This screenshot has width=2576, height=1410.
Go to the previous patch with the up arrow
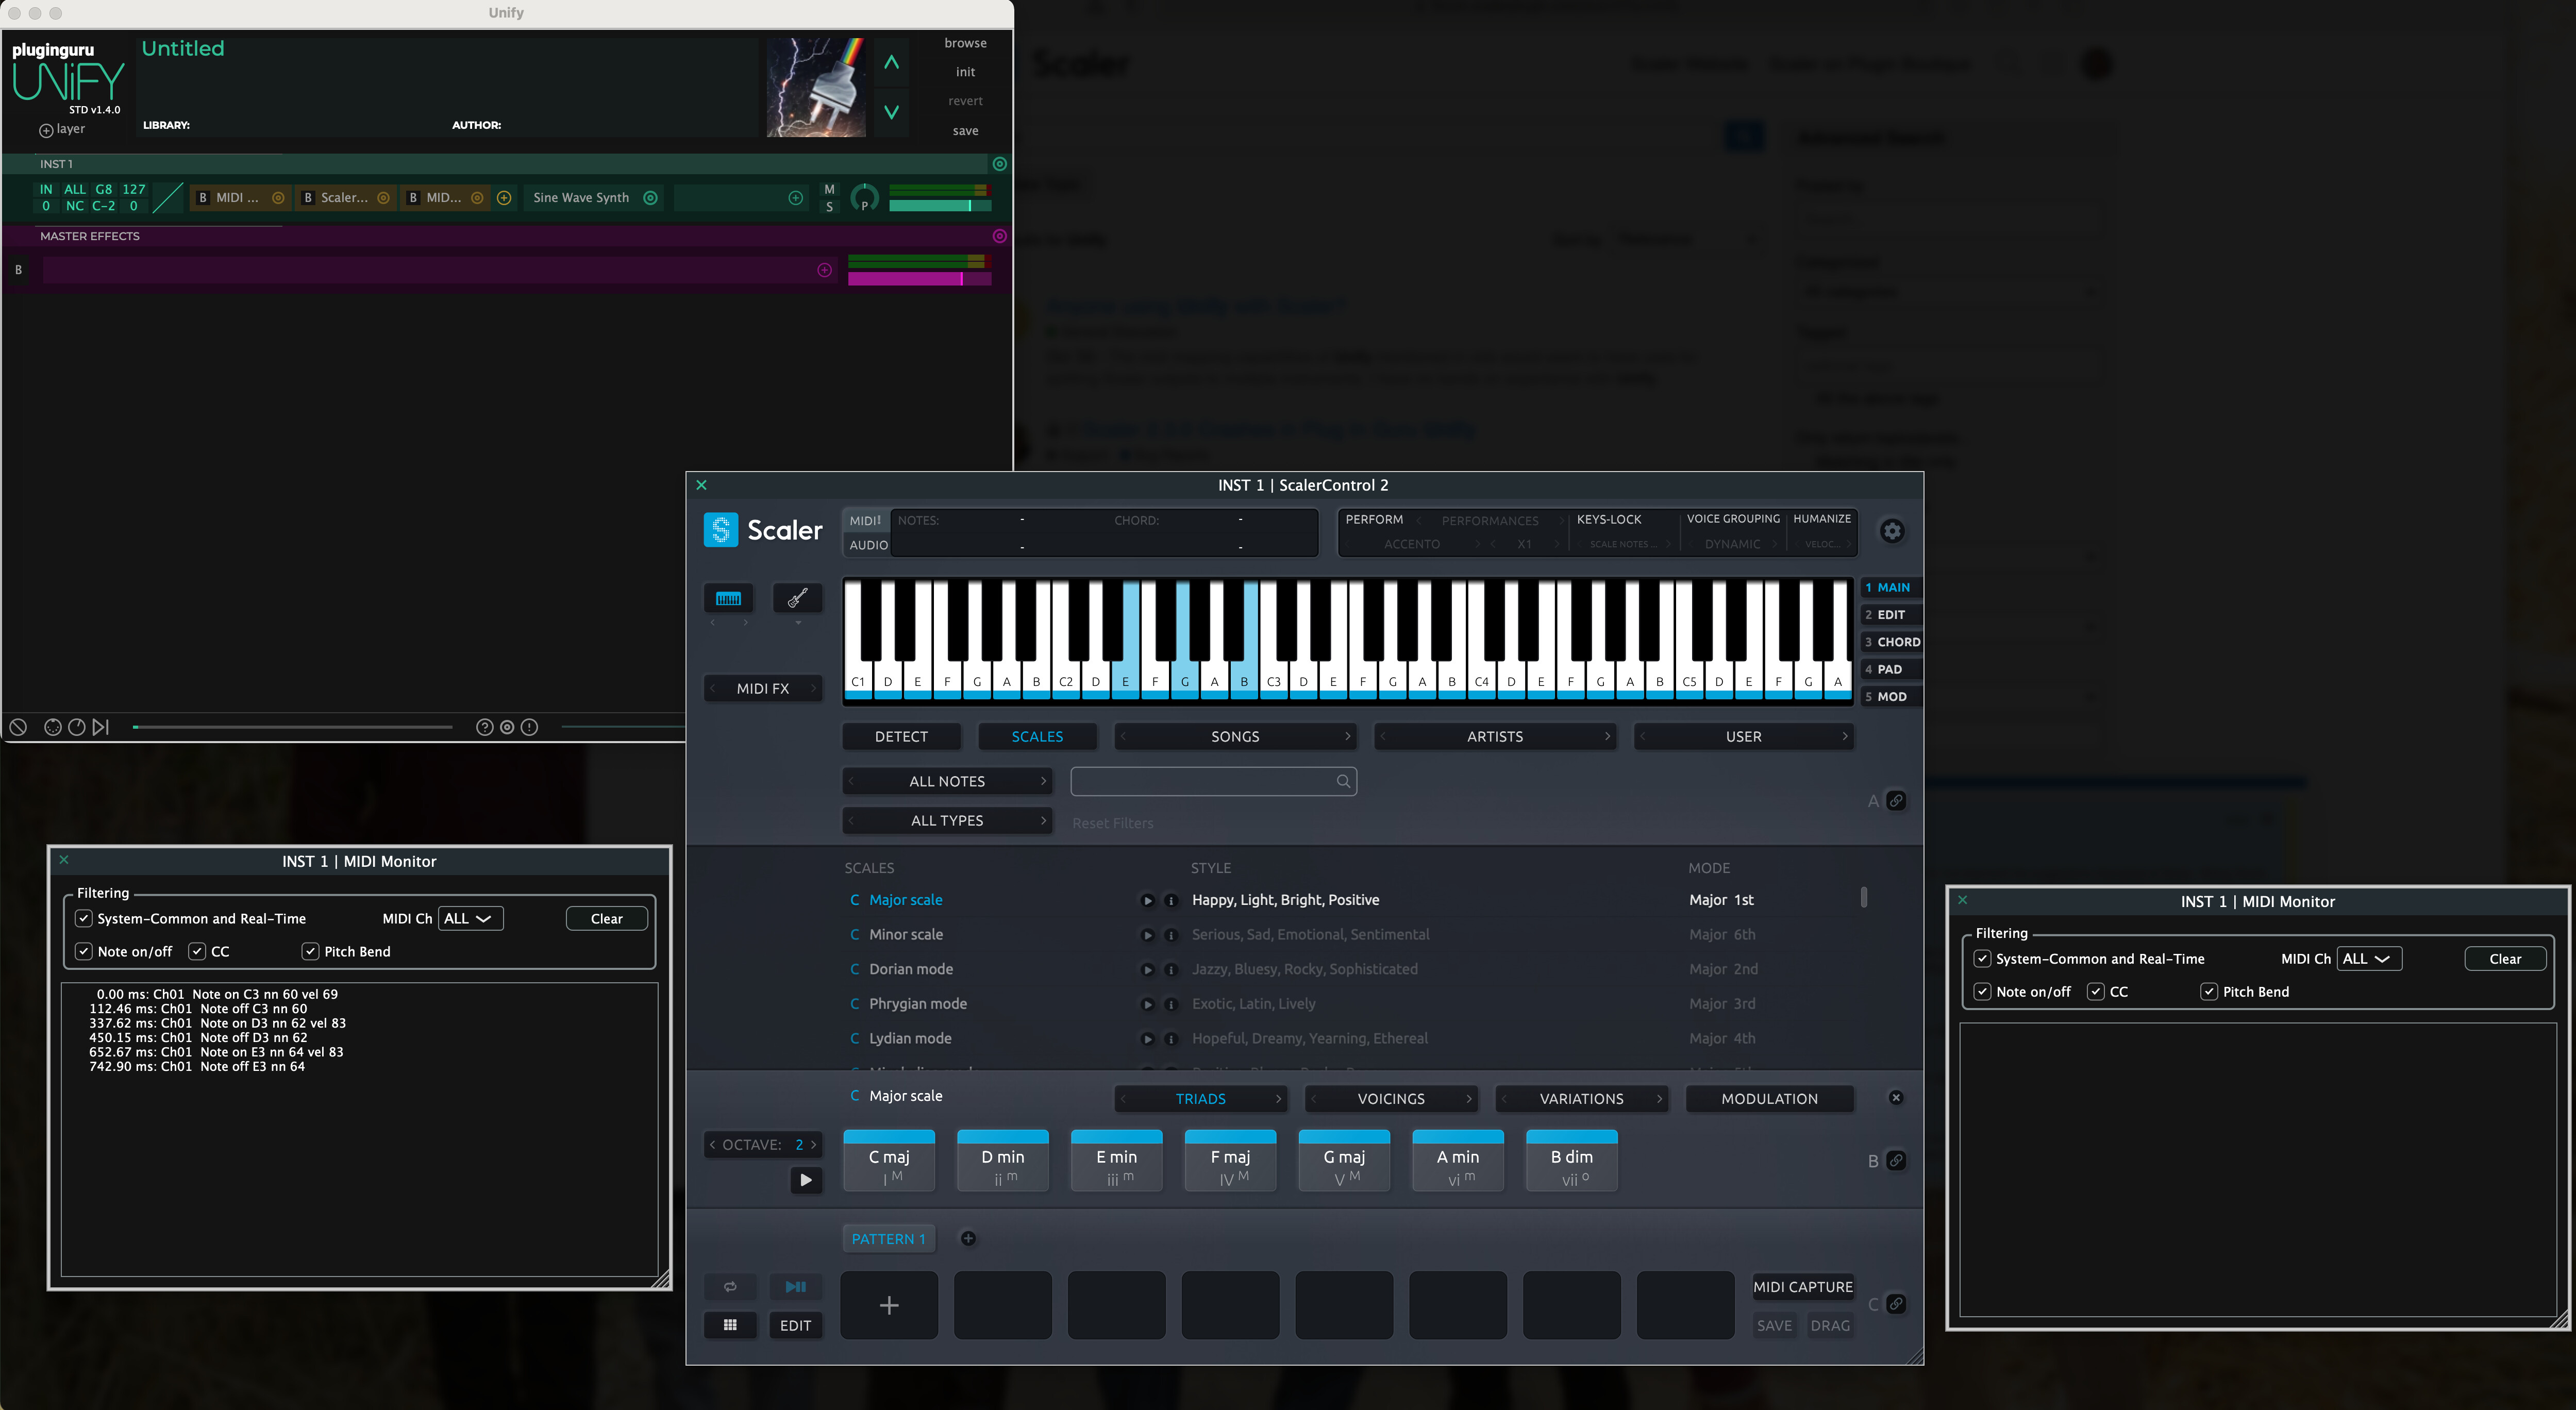click(x=891, y=62)
